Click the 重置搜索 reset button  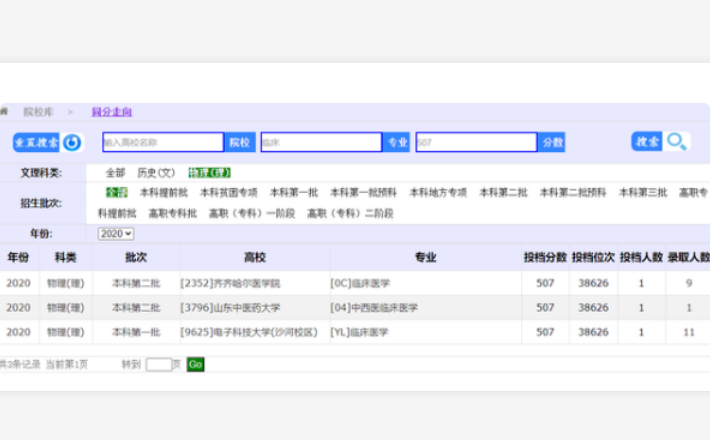pyautogui.click(x=36, y=143)
